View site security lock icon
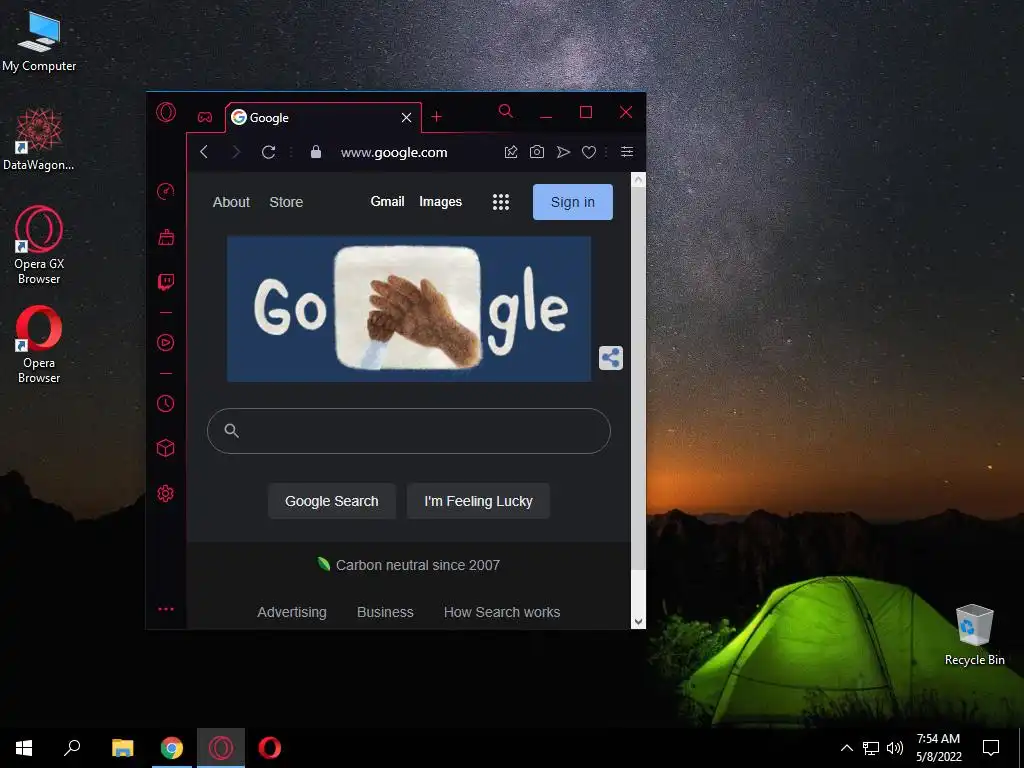Screen dimensions: 1024x768 [315, 152]
